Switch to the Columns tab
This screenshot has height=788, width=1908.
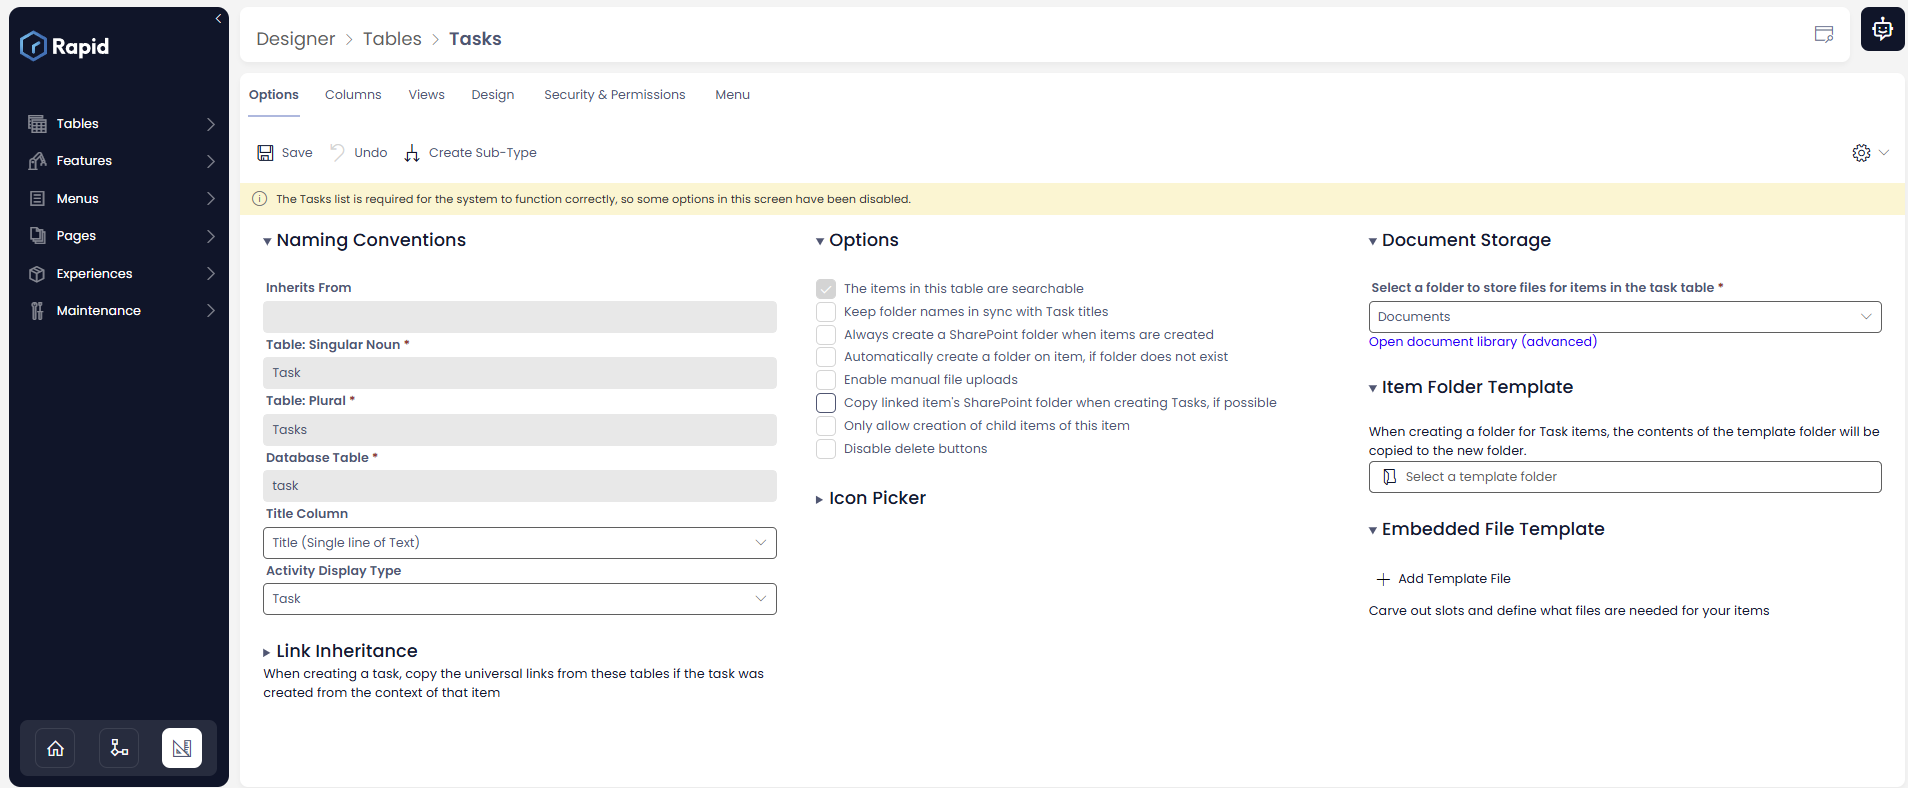pyautogui.click(x=353, y=95)
